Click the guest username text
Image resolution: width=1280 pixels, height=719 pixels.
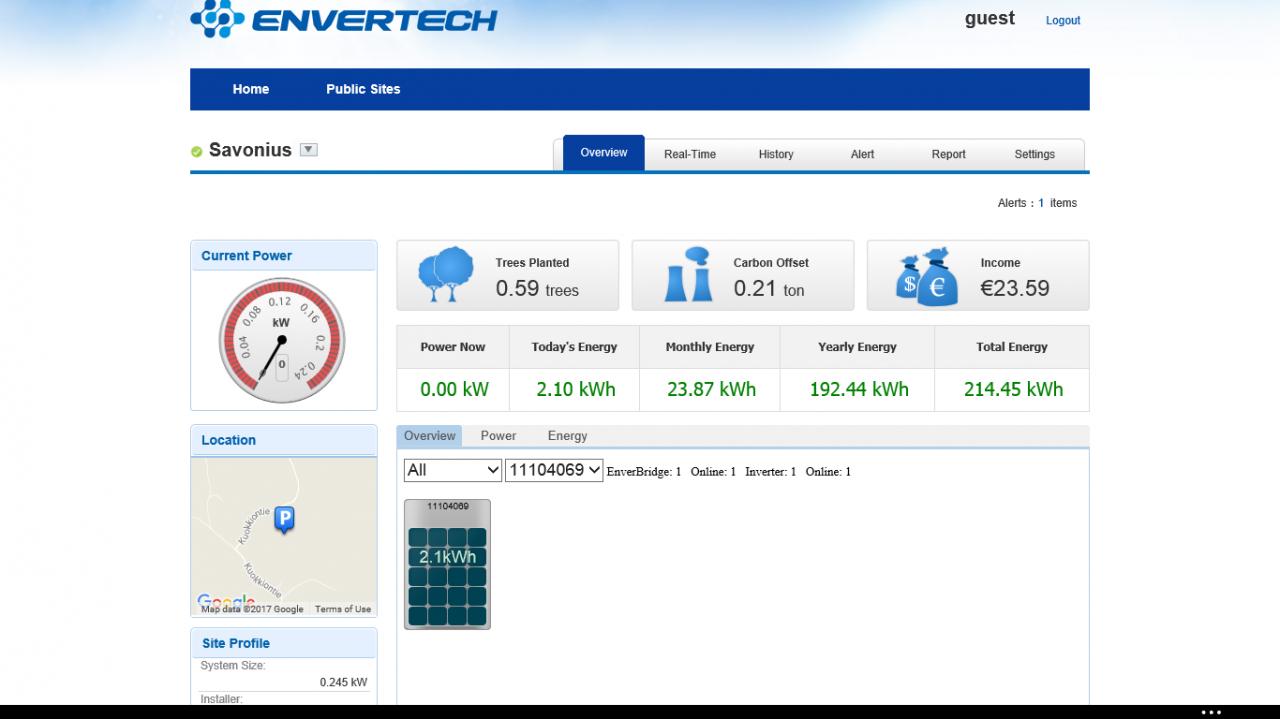click(x=990, y=18)
